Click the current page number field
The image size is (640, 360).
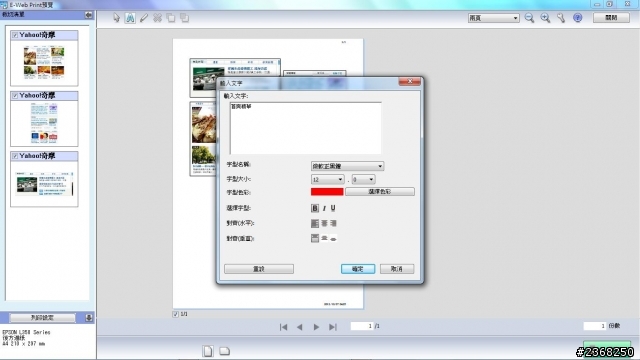pos(362,326)
